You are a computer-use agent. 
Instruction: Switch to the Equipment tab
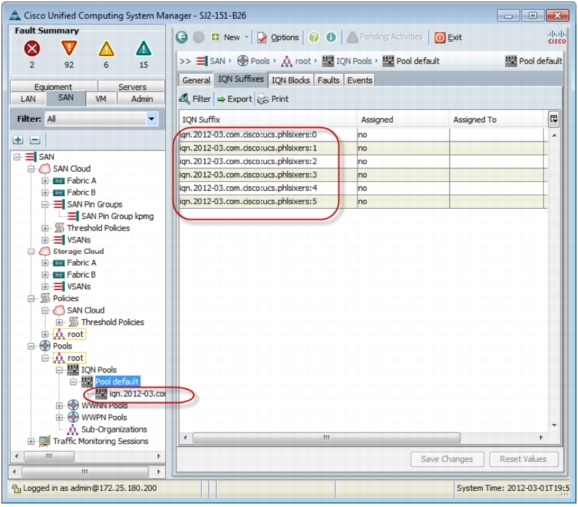click(x=53, y=87)
